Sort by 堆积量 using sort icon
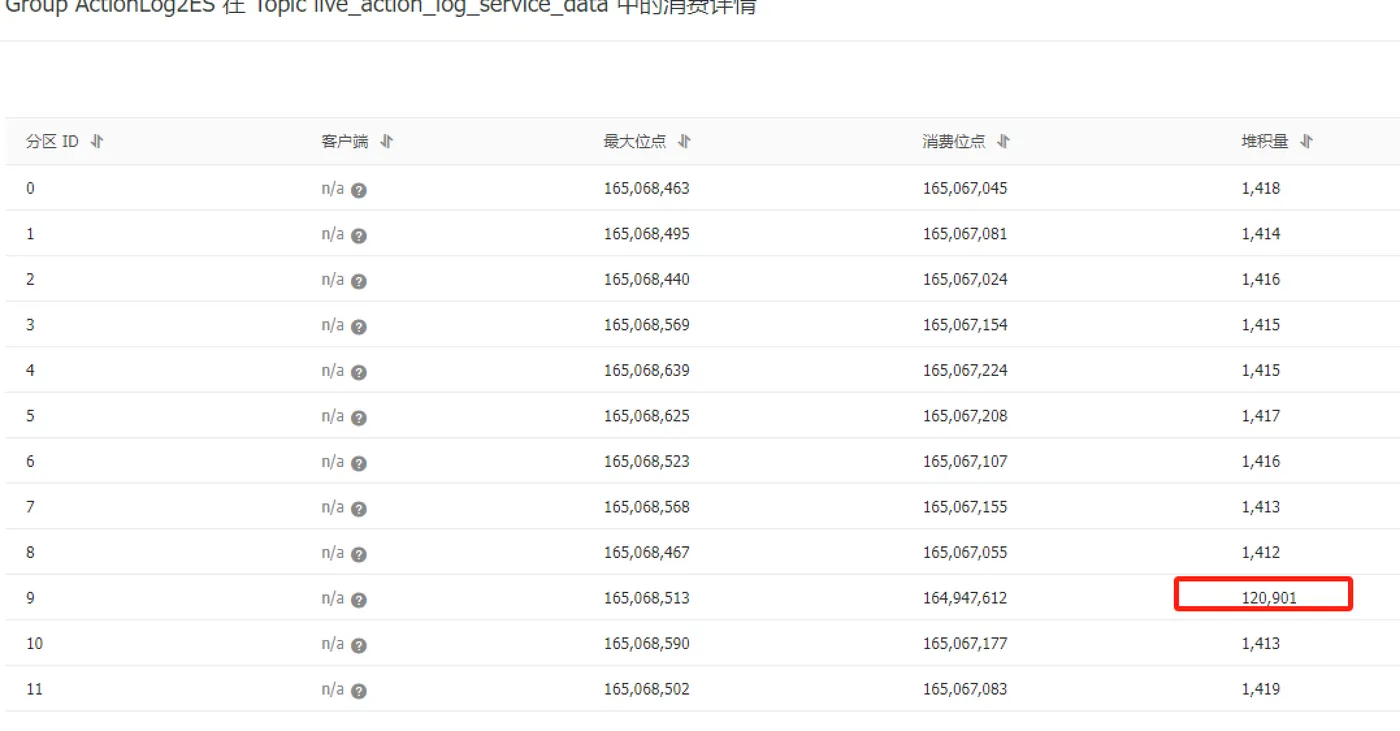Image resolution: width=1400 pixels, height=731 pixels. (x=1306, y=142)
